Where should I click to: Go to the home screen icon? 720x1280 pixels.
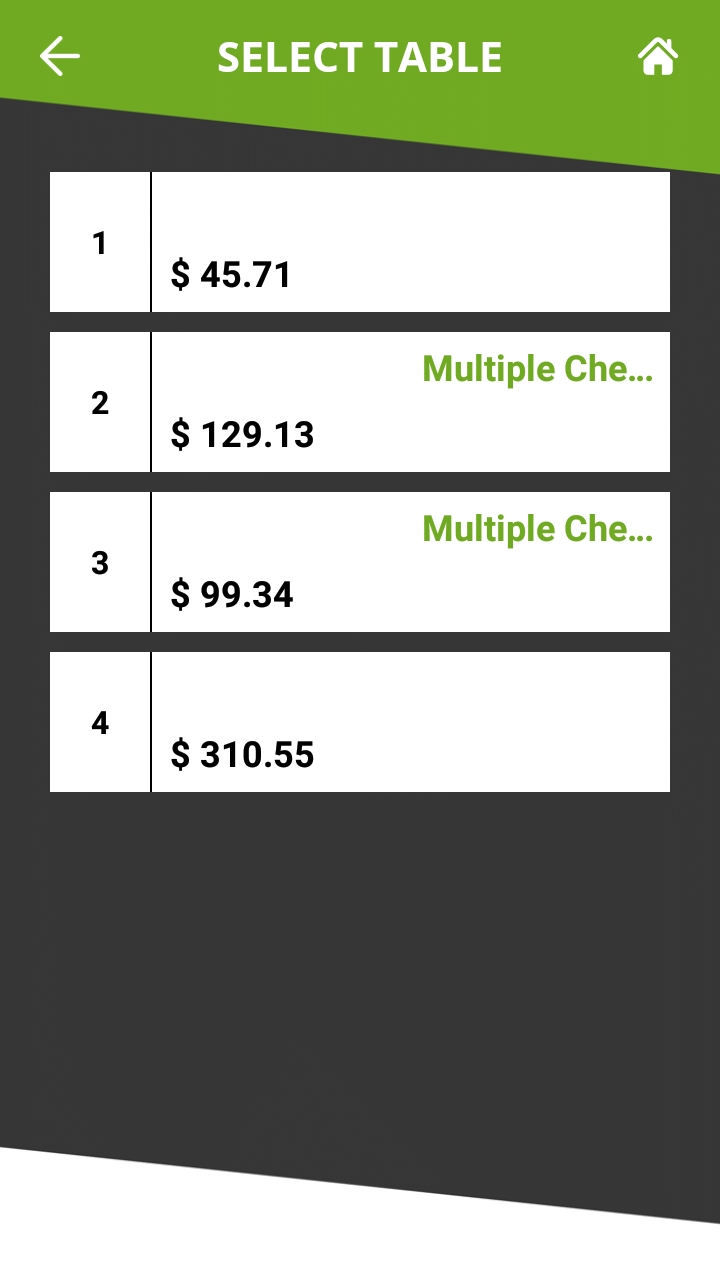pyautogui.click(x=658, y=56)
